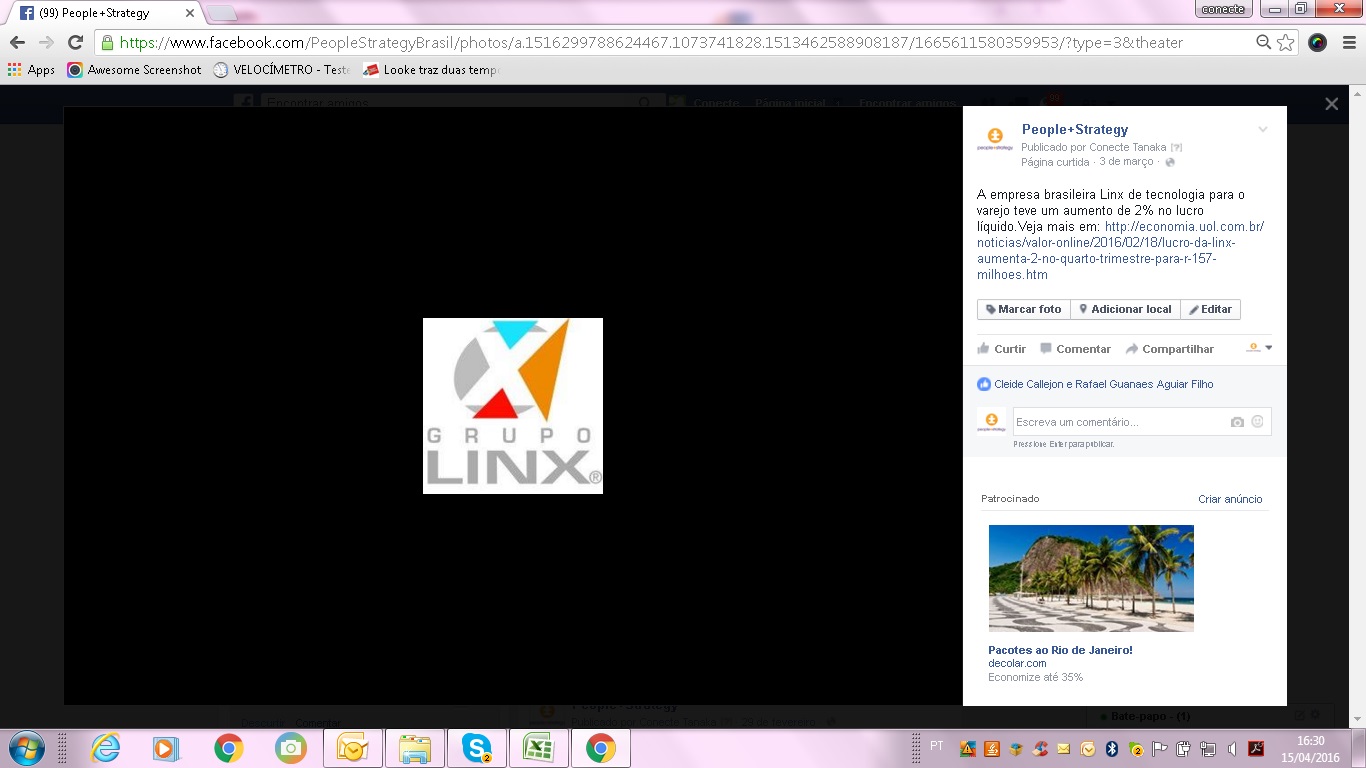Click the [?] help next to Conecte Tanaka

point(1177,147)
